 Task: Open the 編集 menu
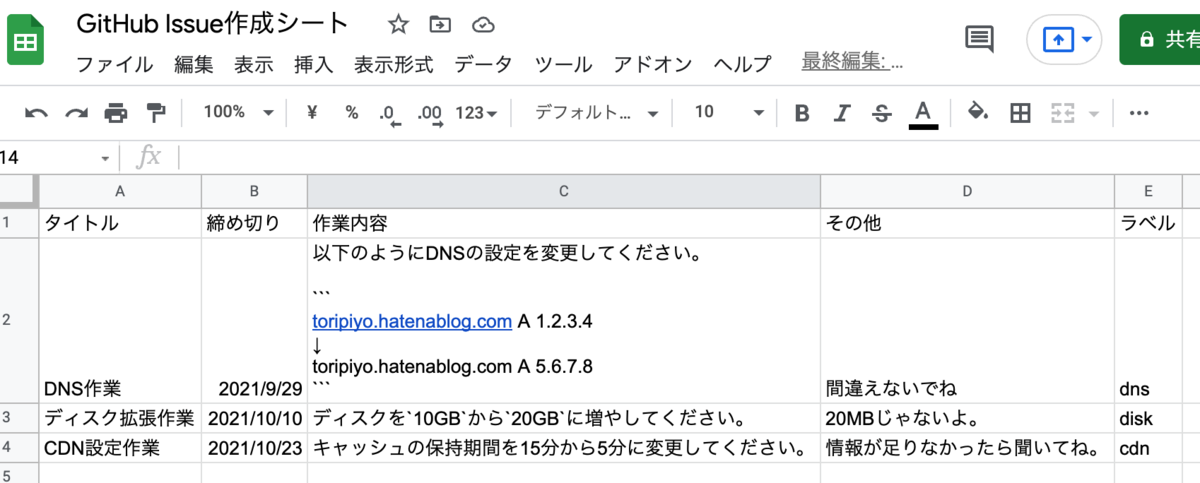[193, 64]
